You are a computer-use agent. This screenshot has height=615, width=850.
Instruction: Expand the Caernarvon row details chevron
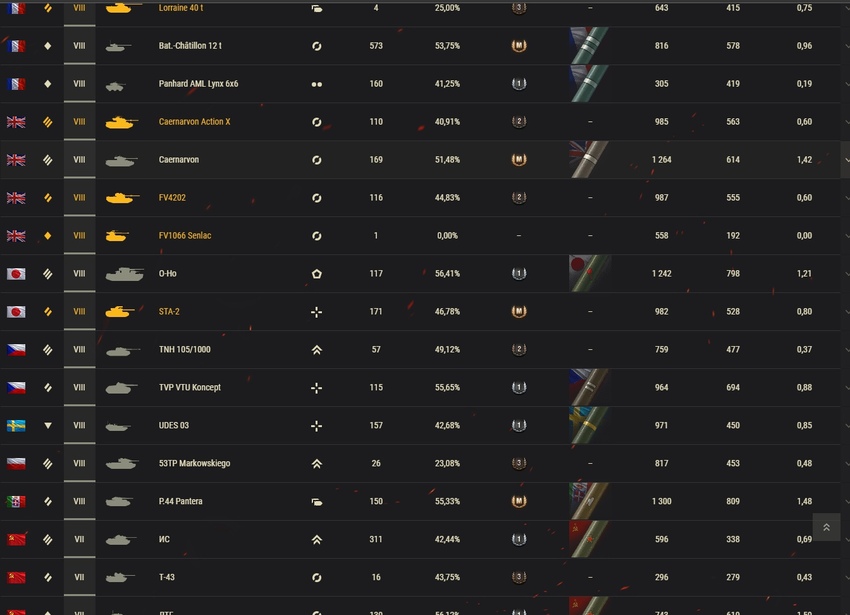(846, 160)
